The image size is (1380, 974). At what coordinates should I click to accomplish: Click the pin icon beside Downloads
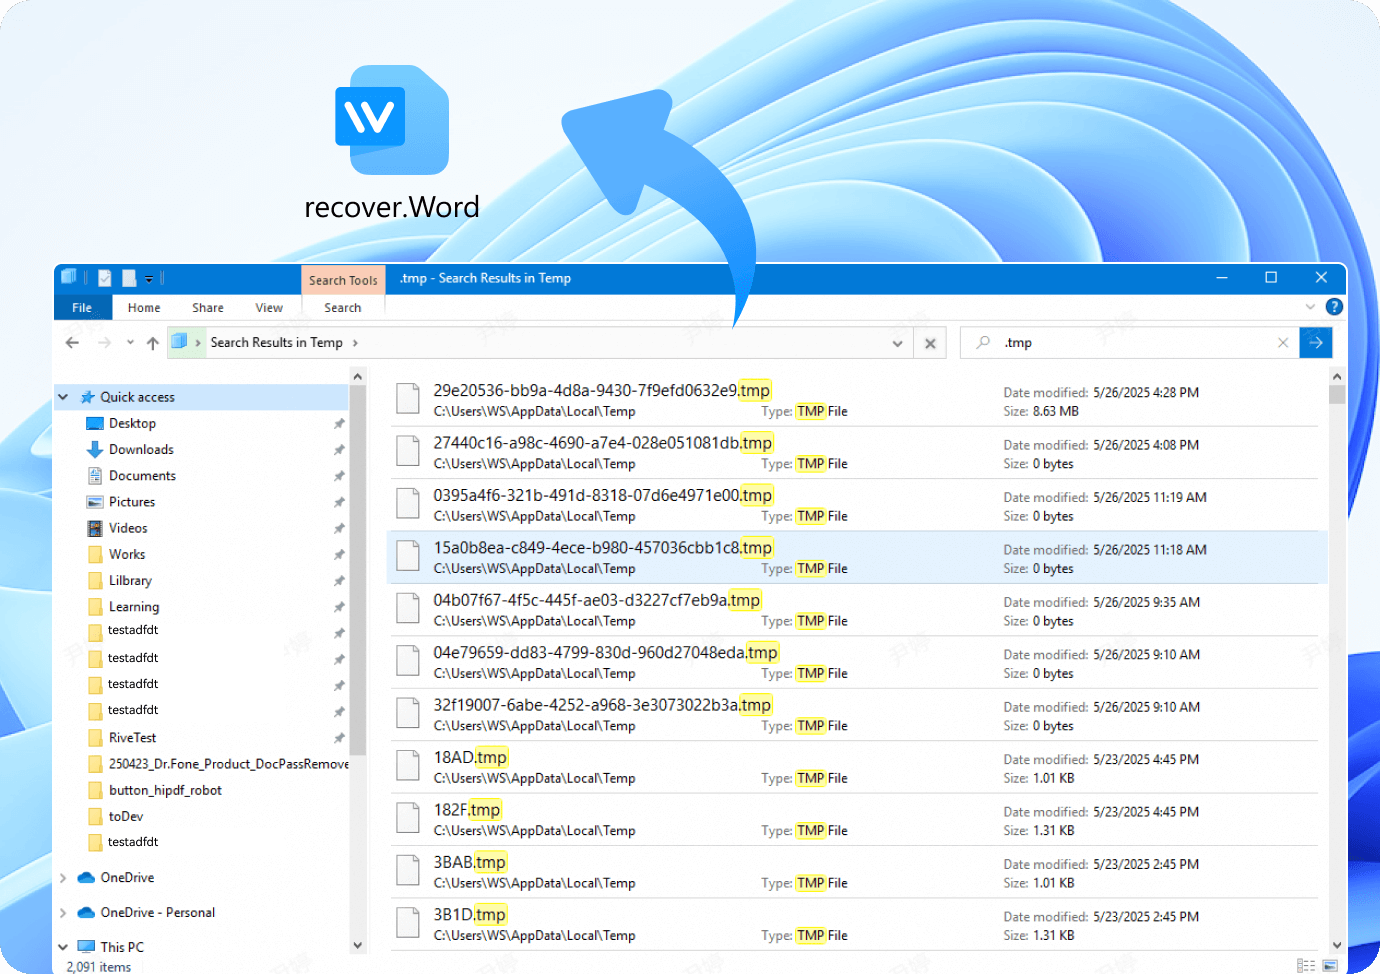point(339,450)
